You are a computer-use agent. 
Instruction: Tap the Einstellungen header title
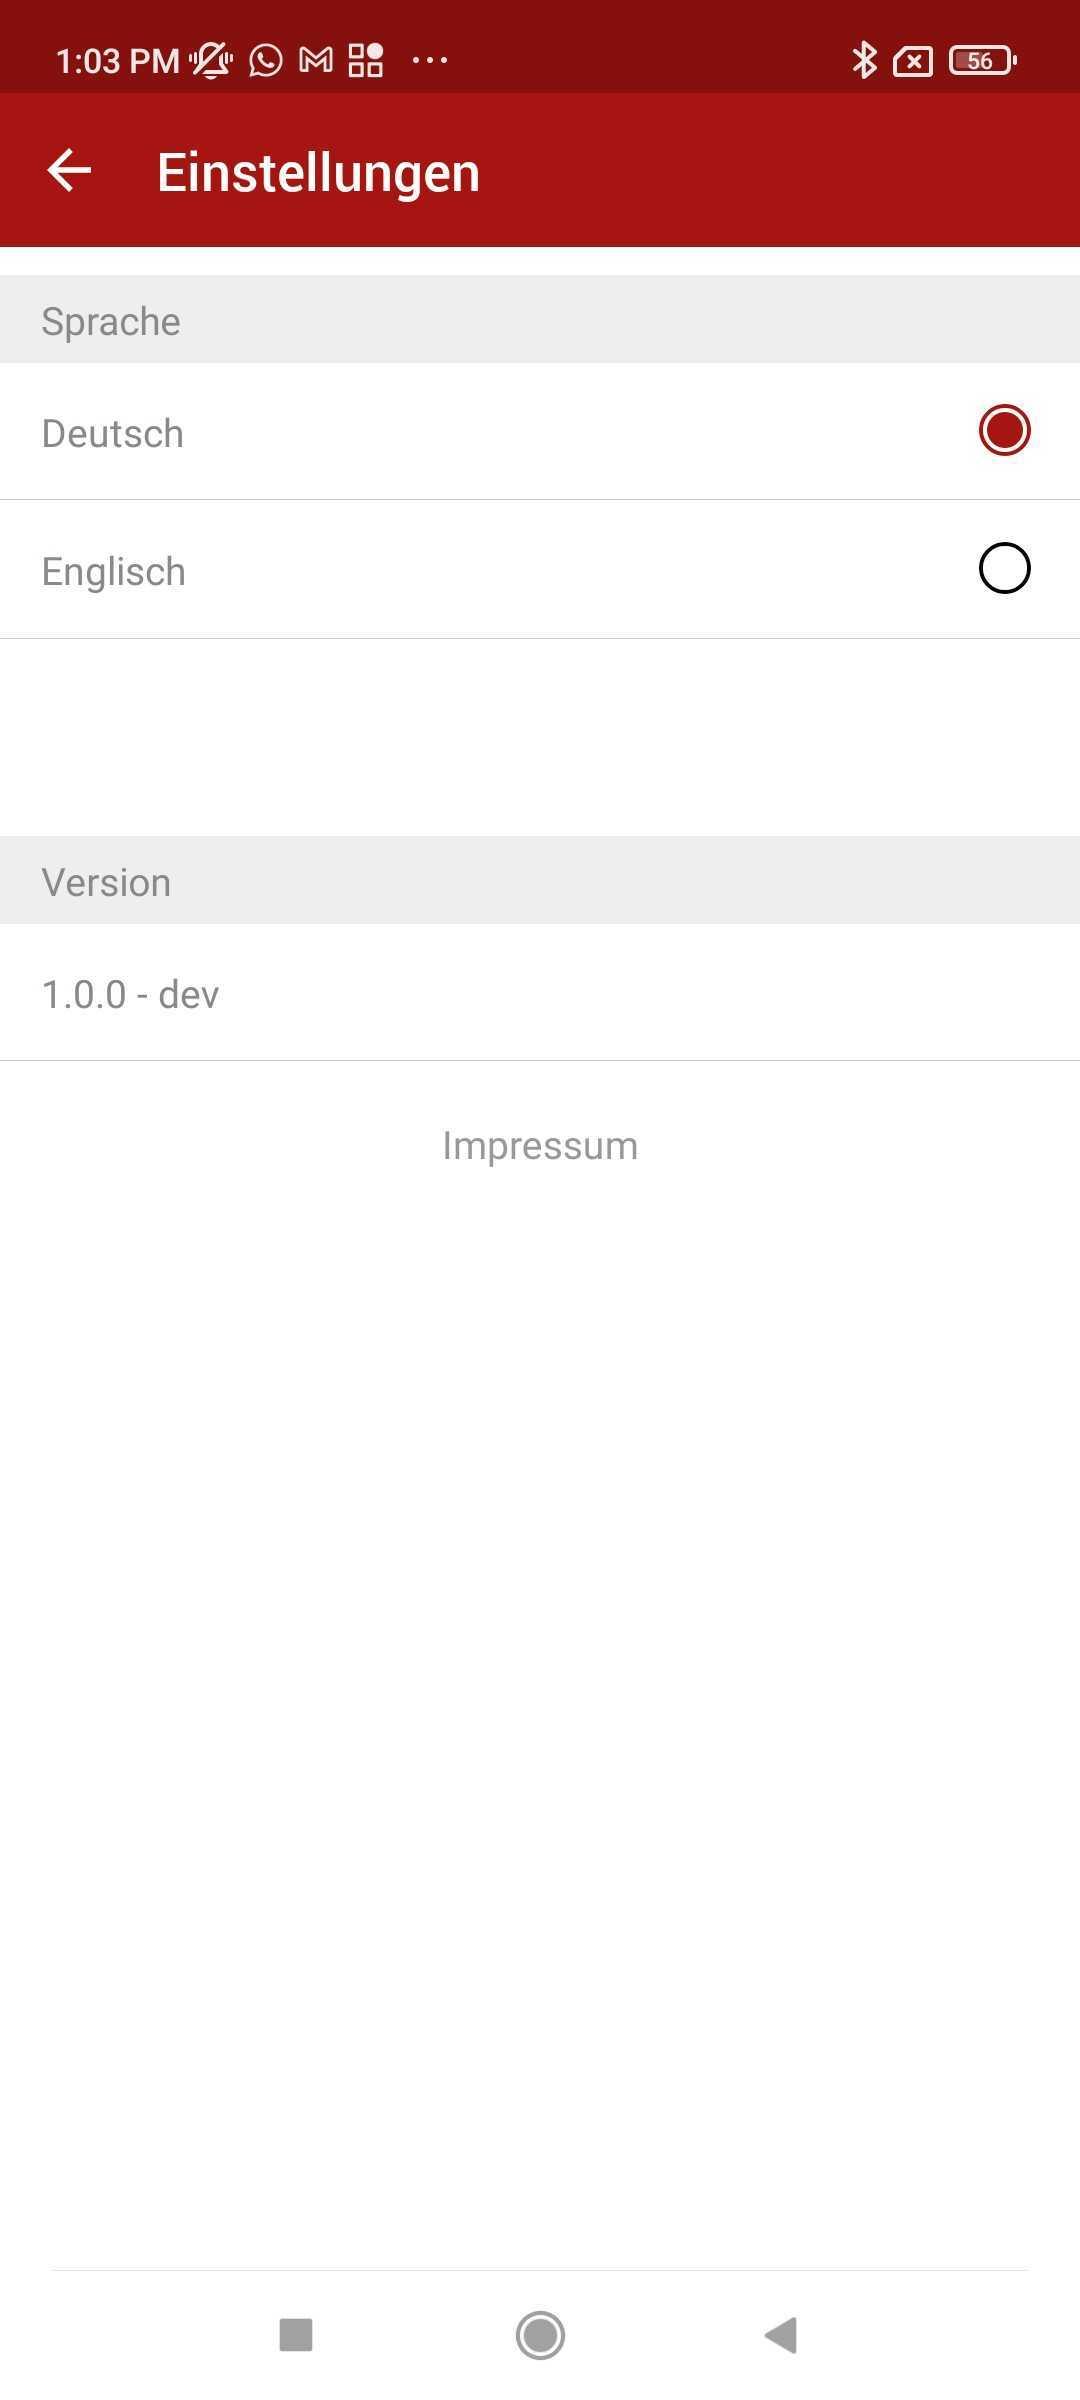(318, 172)
